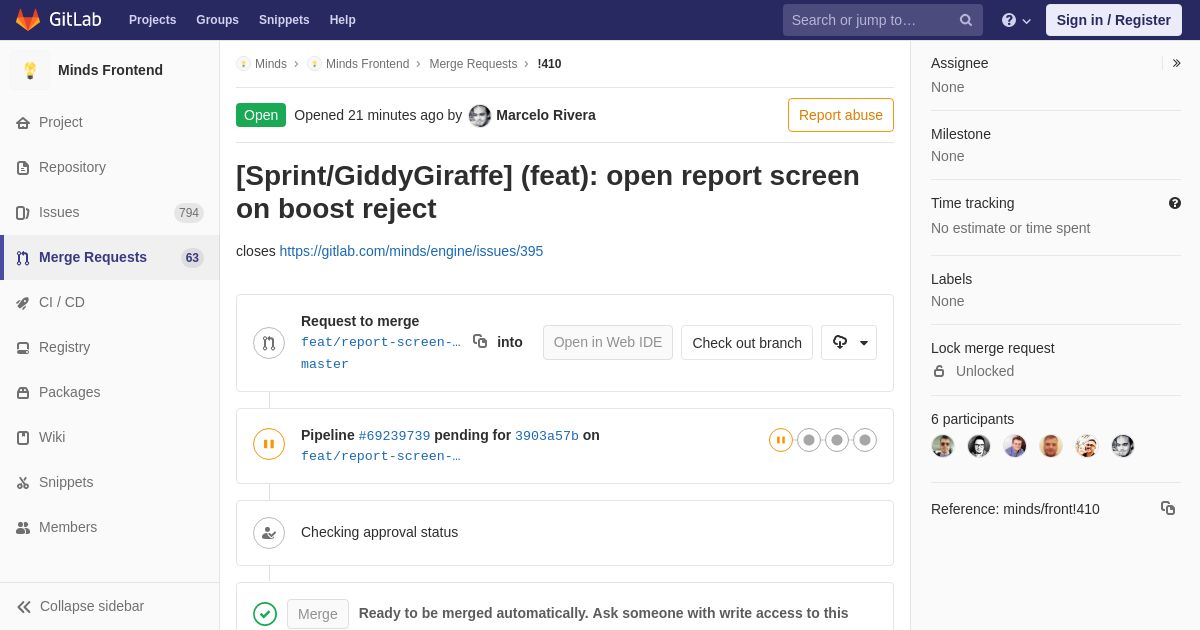Open pipeline feat/report-screen branch link
Screen dimensions: 1200x630
tap(381, 456)
